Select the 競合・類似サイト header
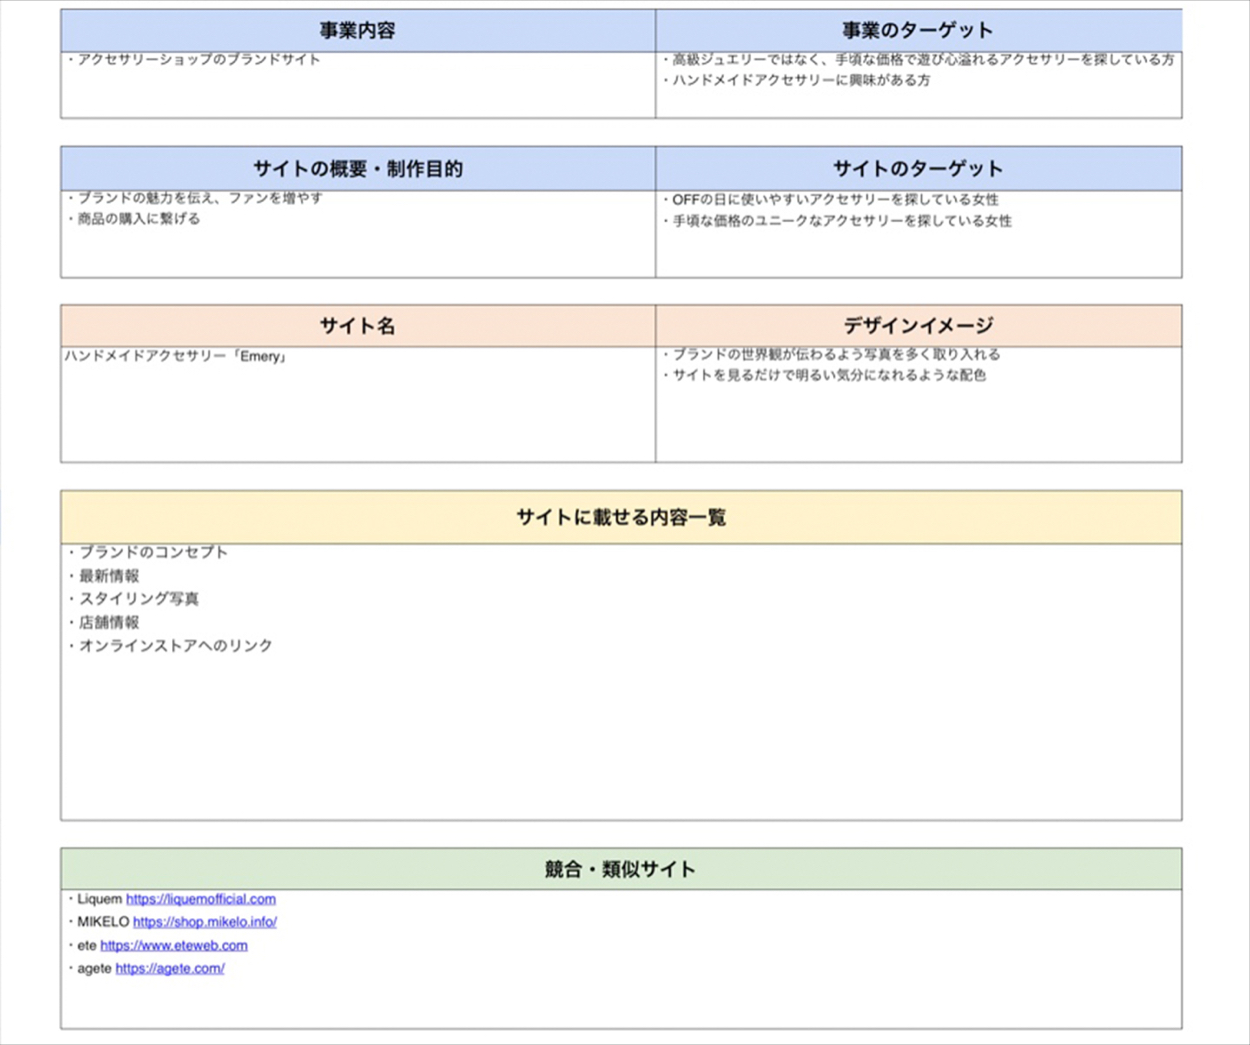 coord(620,869)
